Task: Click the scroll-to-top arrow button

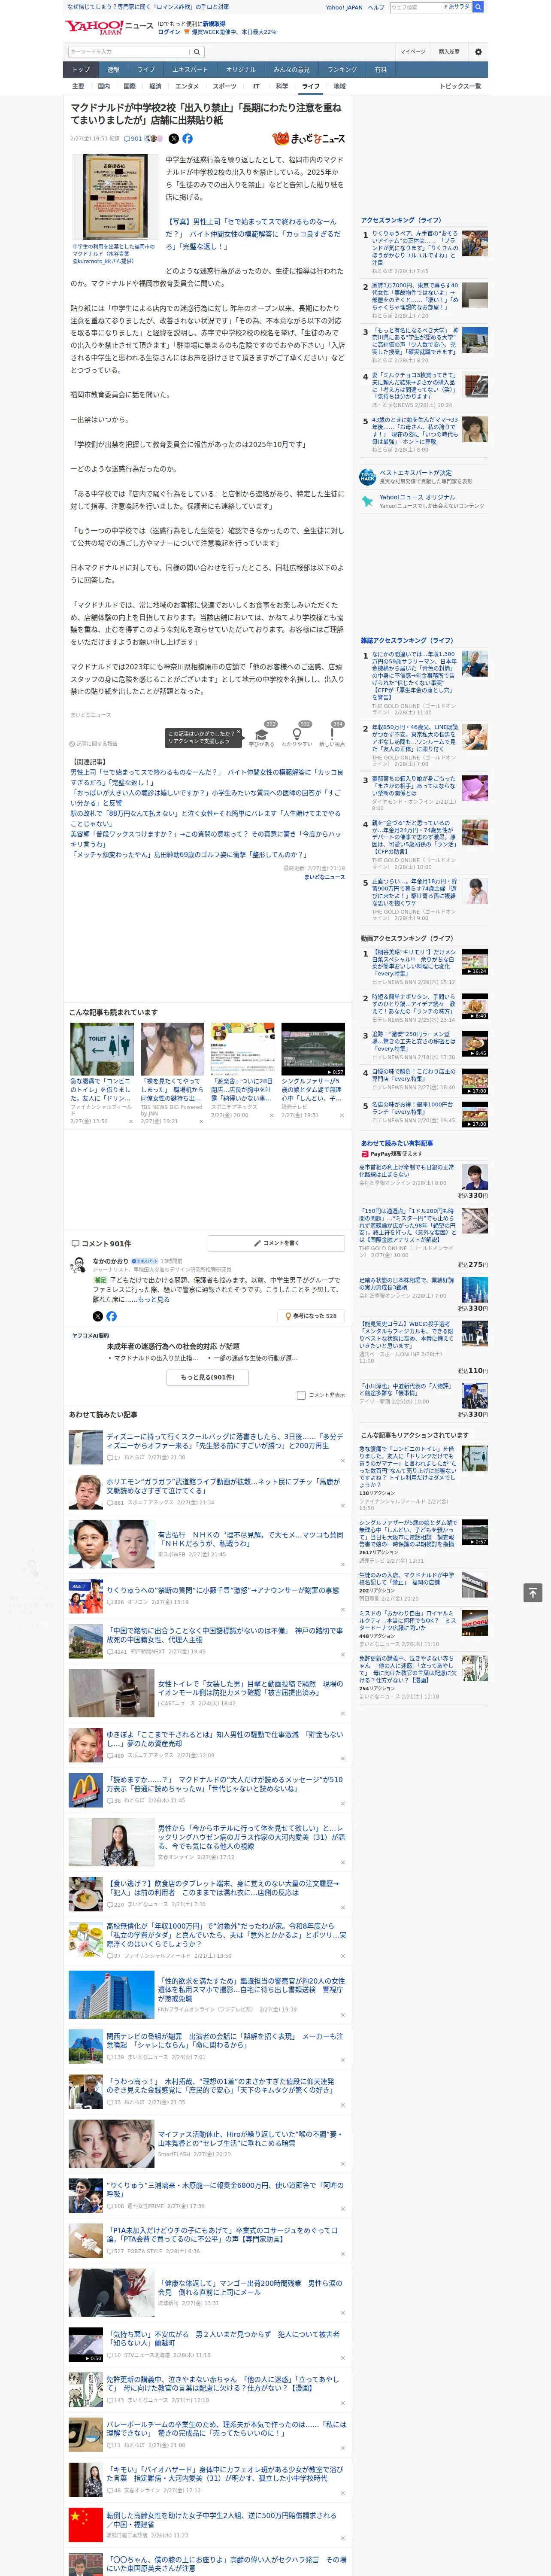Action: pyautogui.click(x=533, y=1591)
